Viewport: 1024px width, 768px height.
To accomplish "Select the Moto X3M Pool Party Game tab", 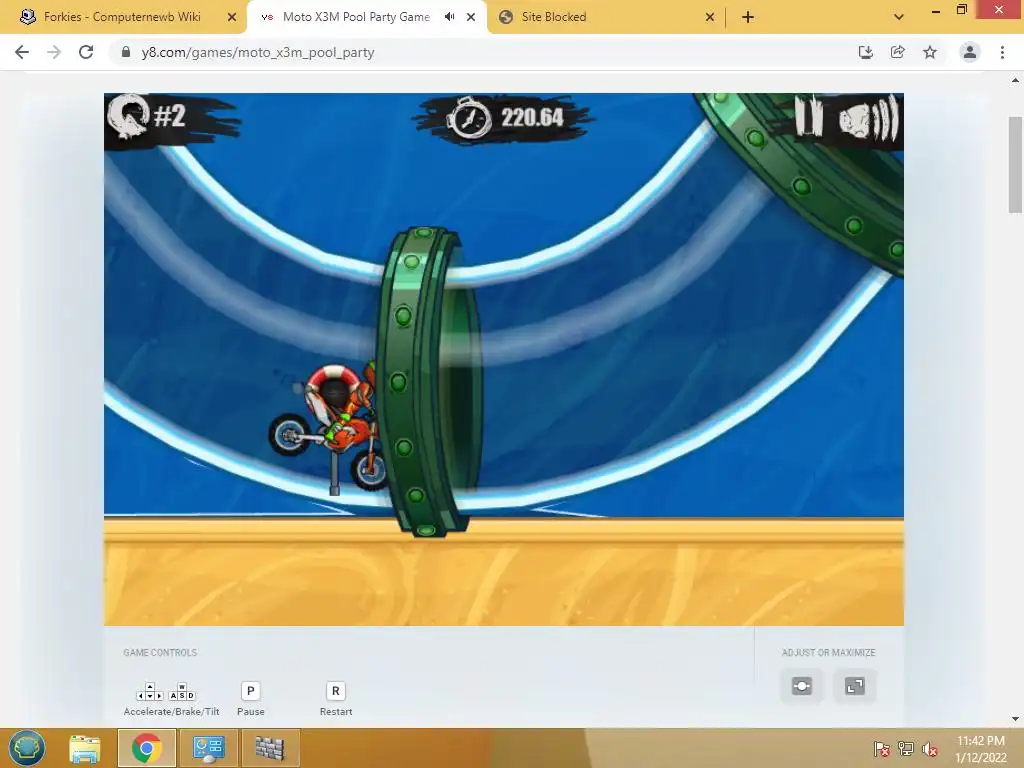I will click(356, 17).
